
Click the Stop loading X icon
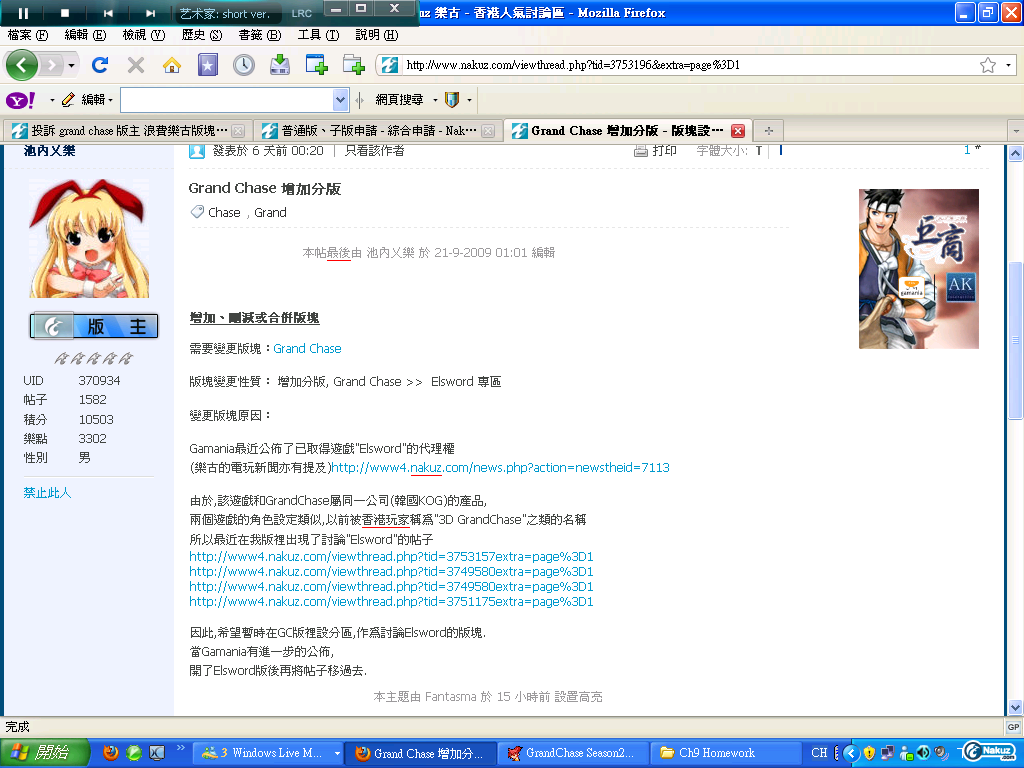click(x=136, y=65)
